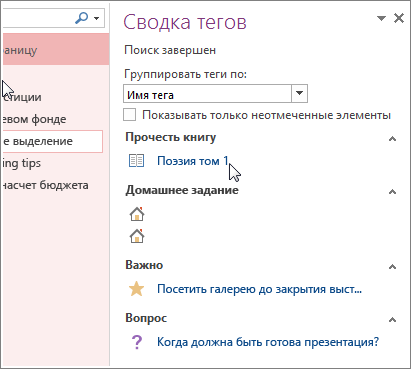This screenshot has height=369, width=411.
Task: Click the Important star tag icon
Action: [136, 289]
